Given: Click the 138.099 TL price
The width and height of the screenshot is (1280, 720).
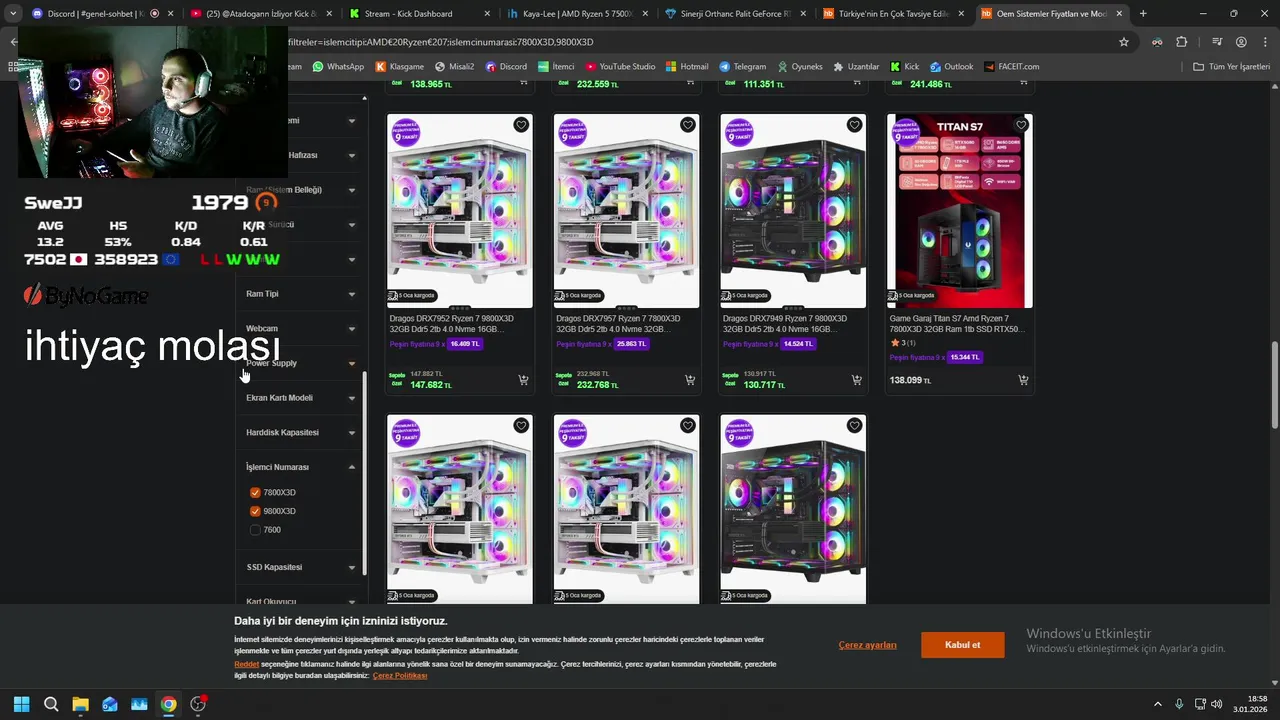Looking at the screenshot, I should click(x=910, y=380).
